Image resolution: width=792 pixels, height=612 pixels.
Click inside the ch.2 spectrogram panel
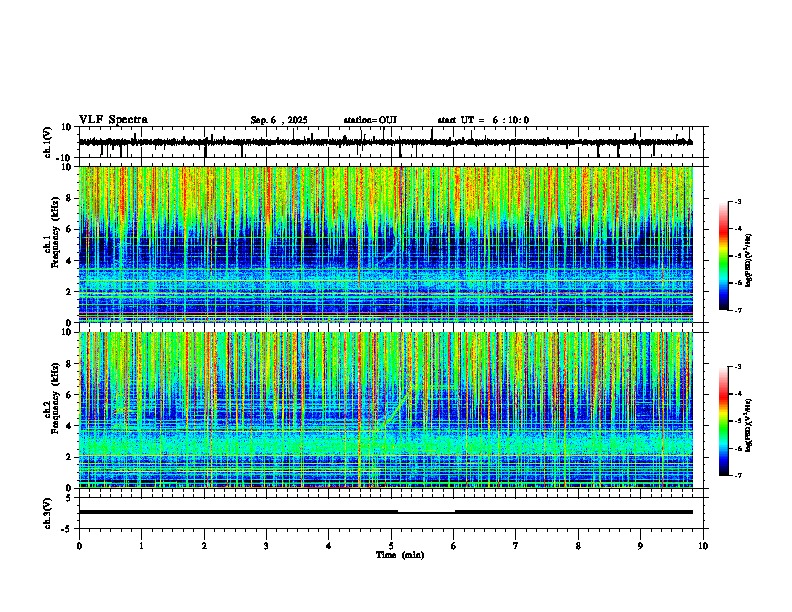pyautogui.click(x=385, y=410)
